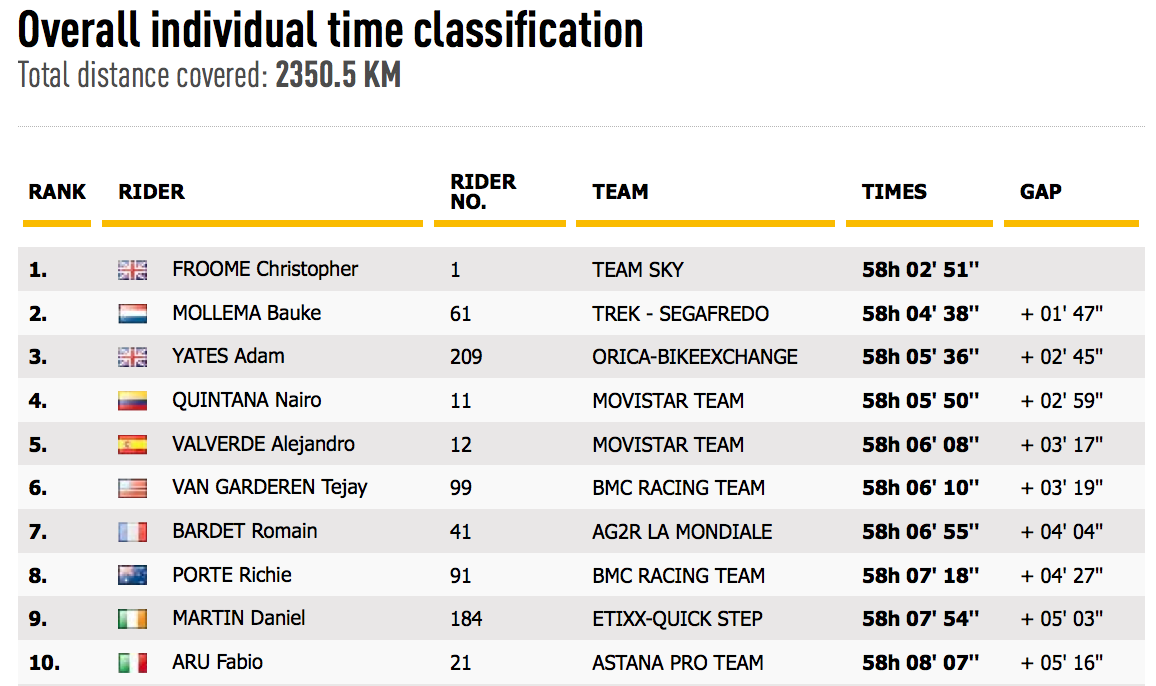
Task: Select the TREK - SEGAFREDO team name
Action: click(680, 314)
